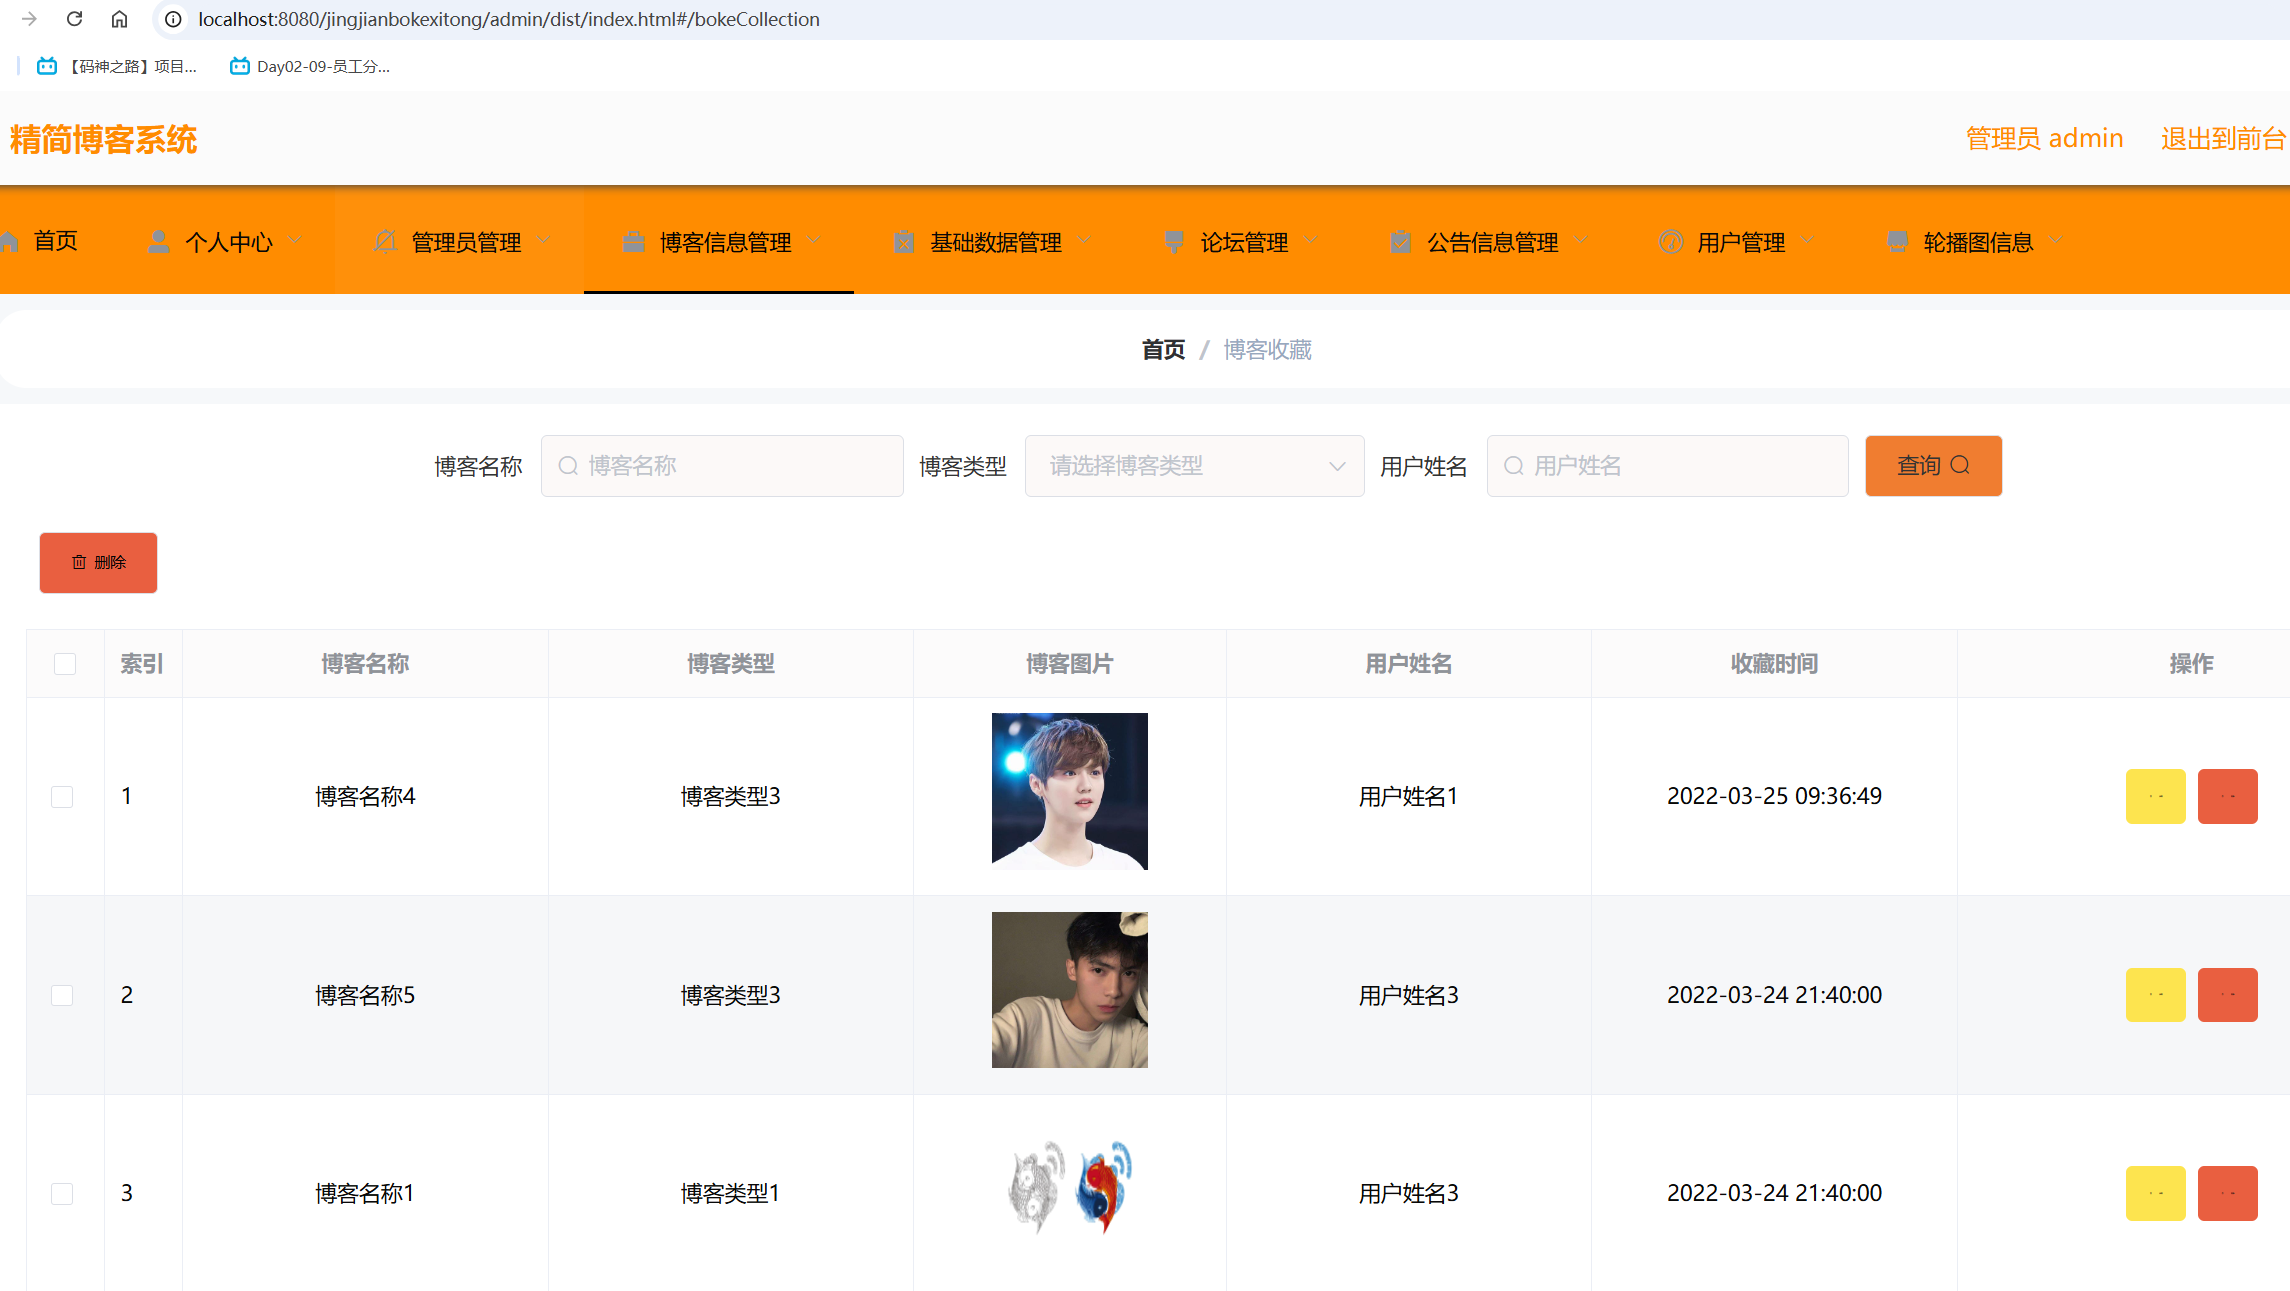Click the 基础数据管理 clipboard icon
This screenshot has height=1291, width=2290.
coord(904,242)
